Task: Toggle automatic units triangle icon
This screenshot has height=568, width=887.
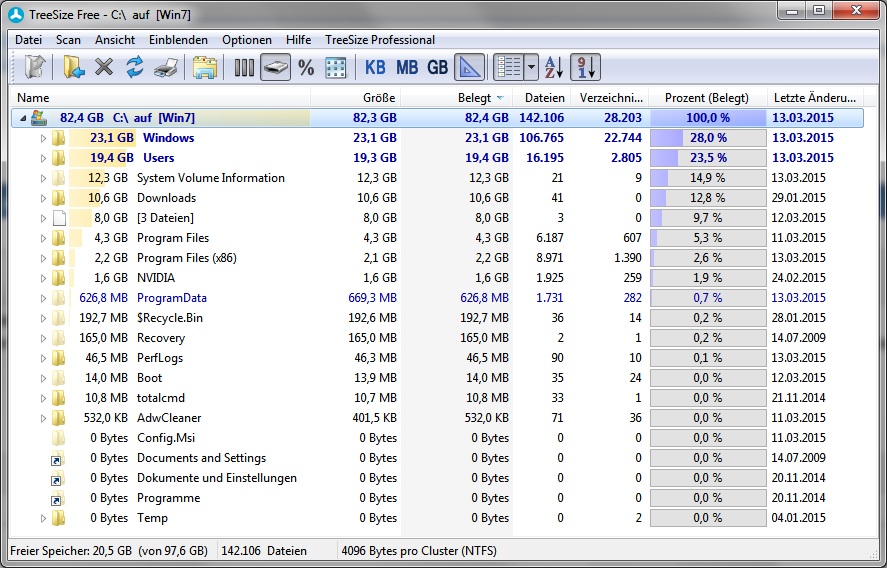Action: click(x=470, y=67)
